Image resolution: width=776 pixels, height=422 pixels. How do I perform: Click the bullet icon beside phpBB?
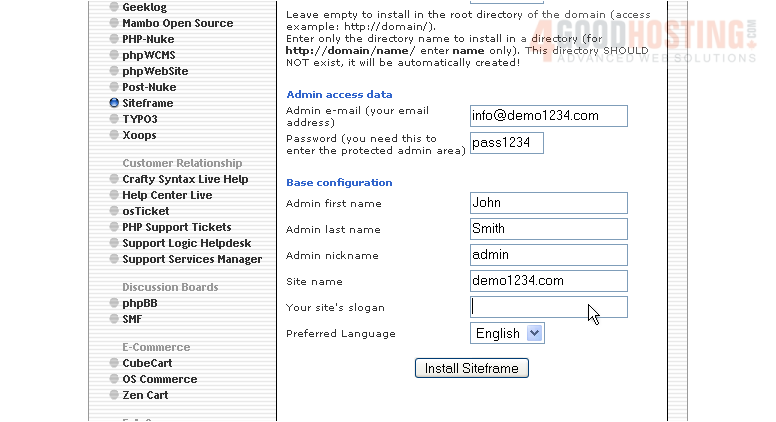coord(114,303)
